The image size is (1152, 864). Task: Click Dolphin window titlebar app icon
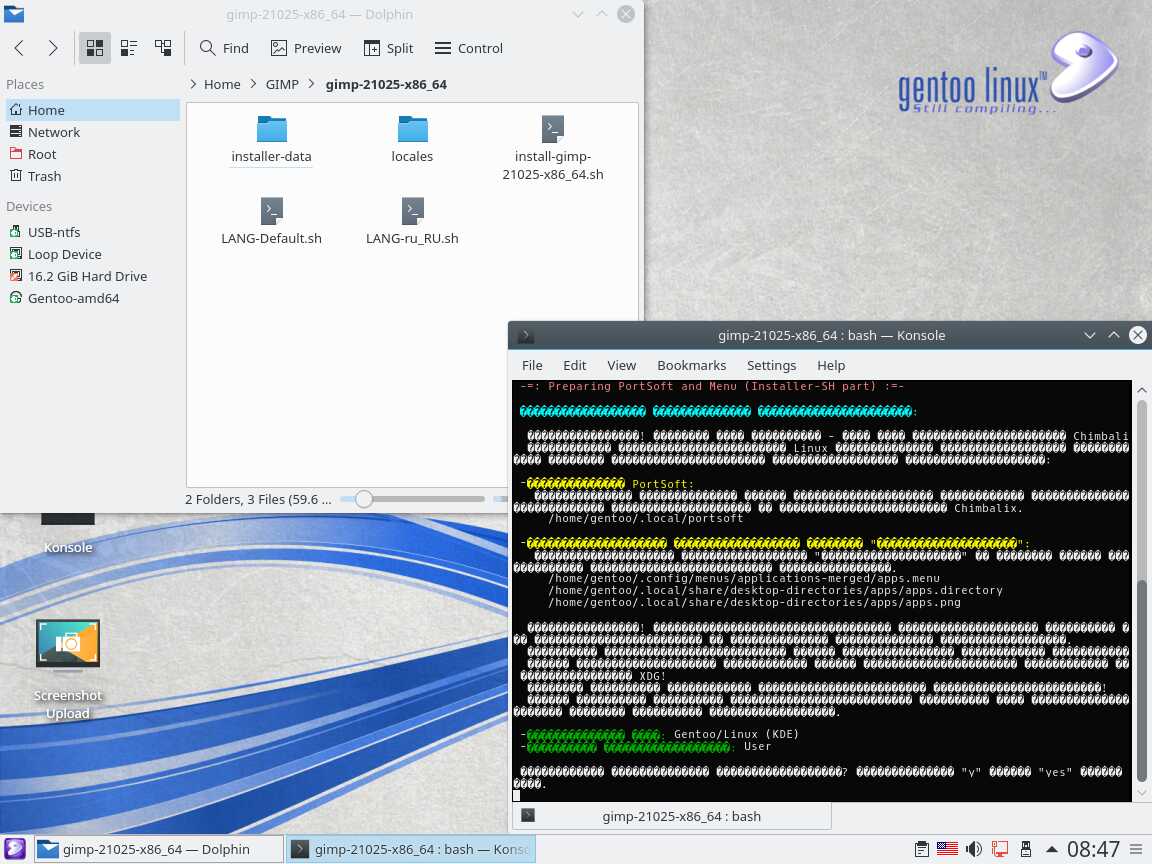click(14, 14)
